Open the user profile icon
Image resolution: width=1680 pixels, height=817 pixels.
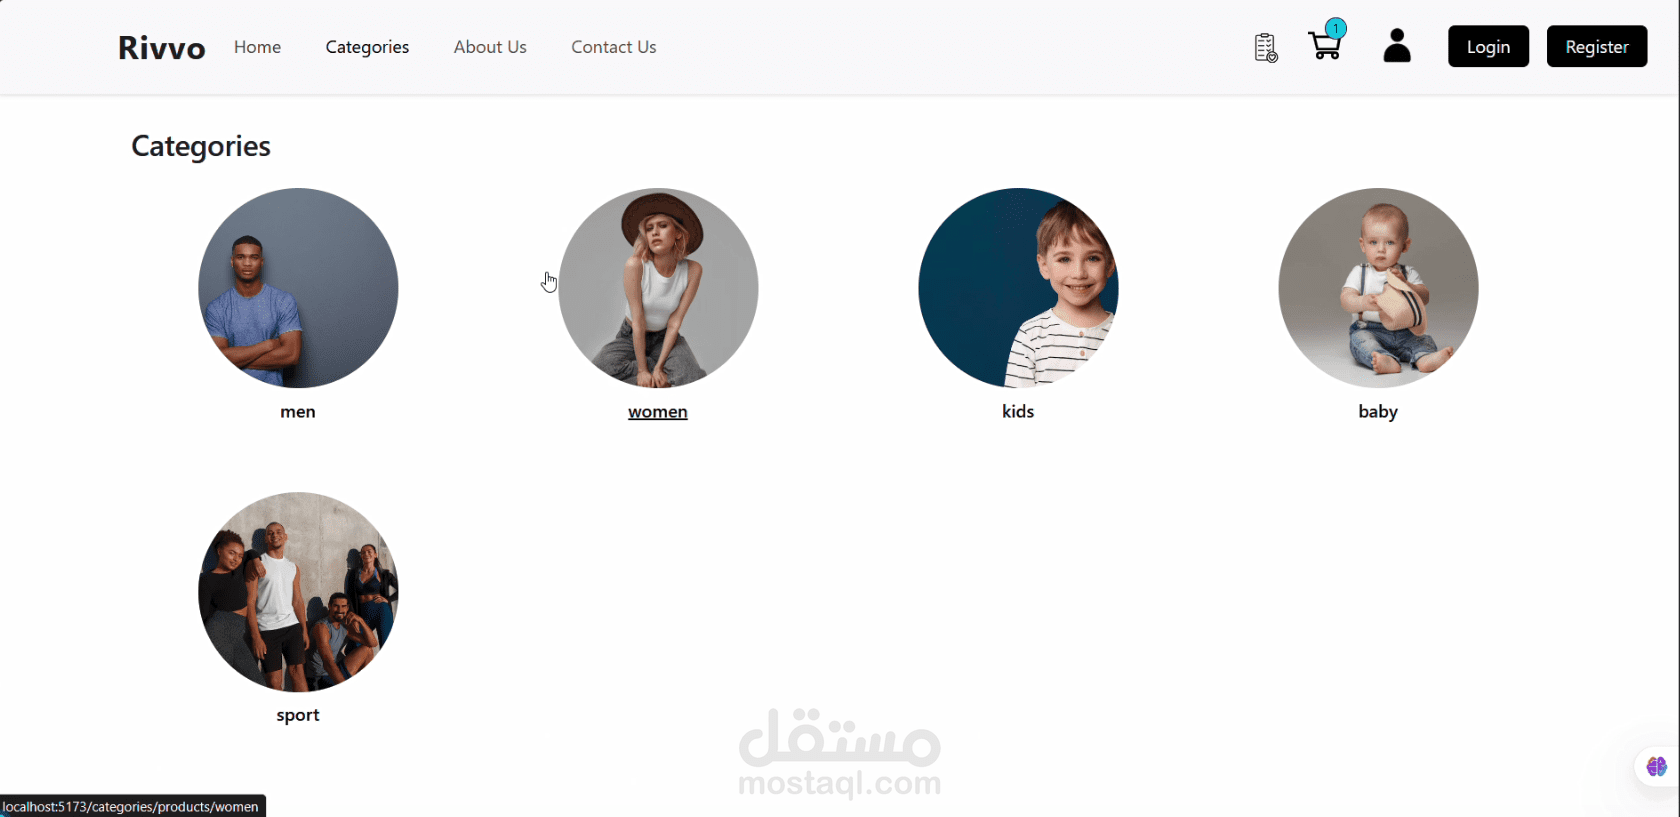pos(1397,46)
